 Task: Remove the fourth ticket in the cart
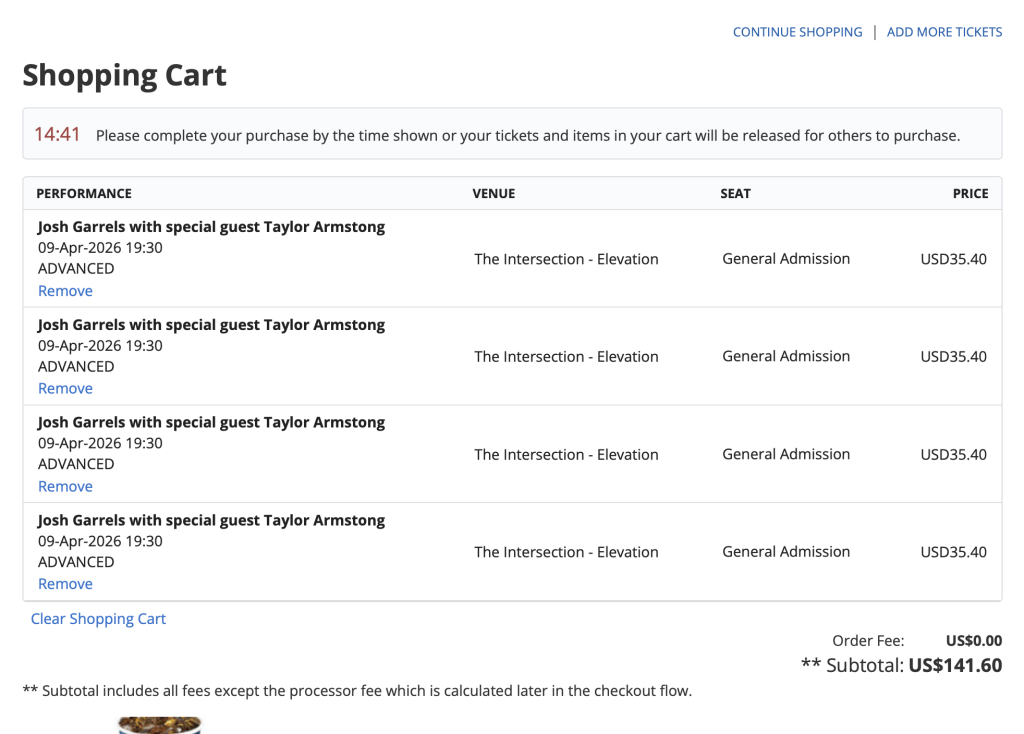[65, 584]
